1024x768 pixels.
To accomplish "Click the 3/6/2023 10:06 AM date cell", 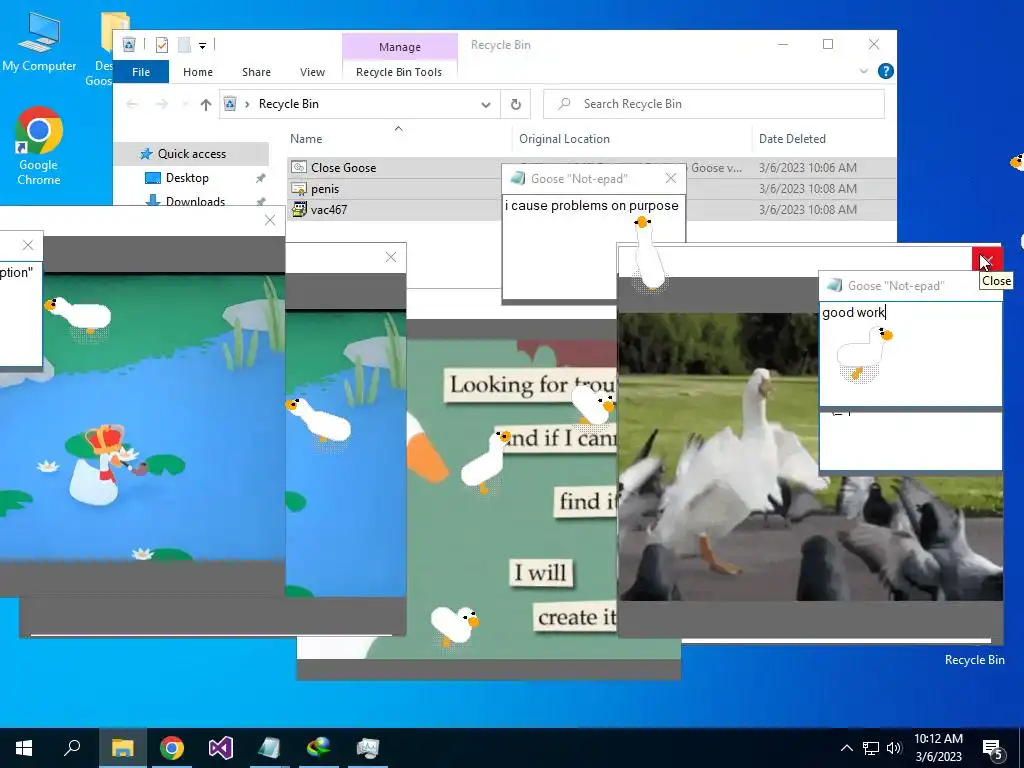I will tap(808, 168).
